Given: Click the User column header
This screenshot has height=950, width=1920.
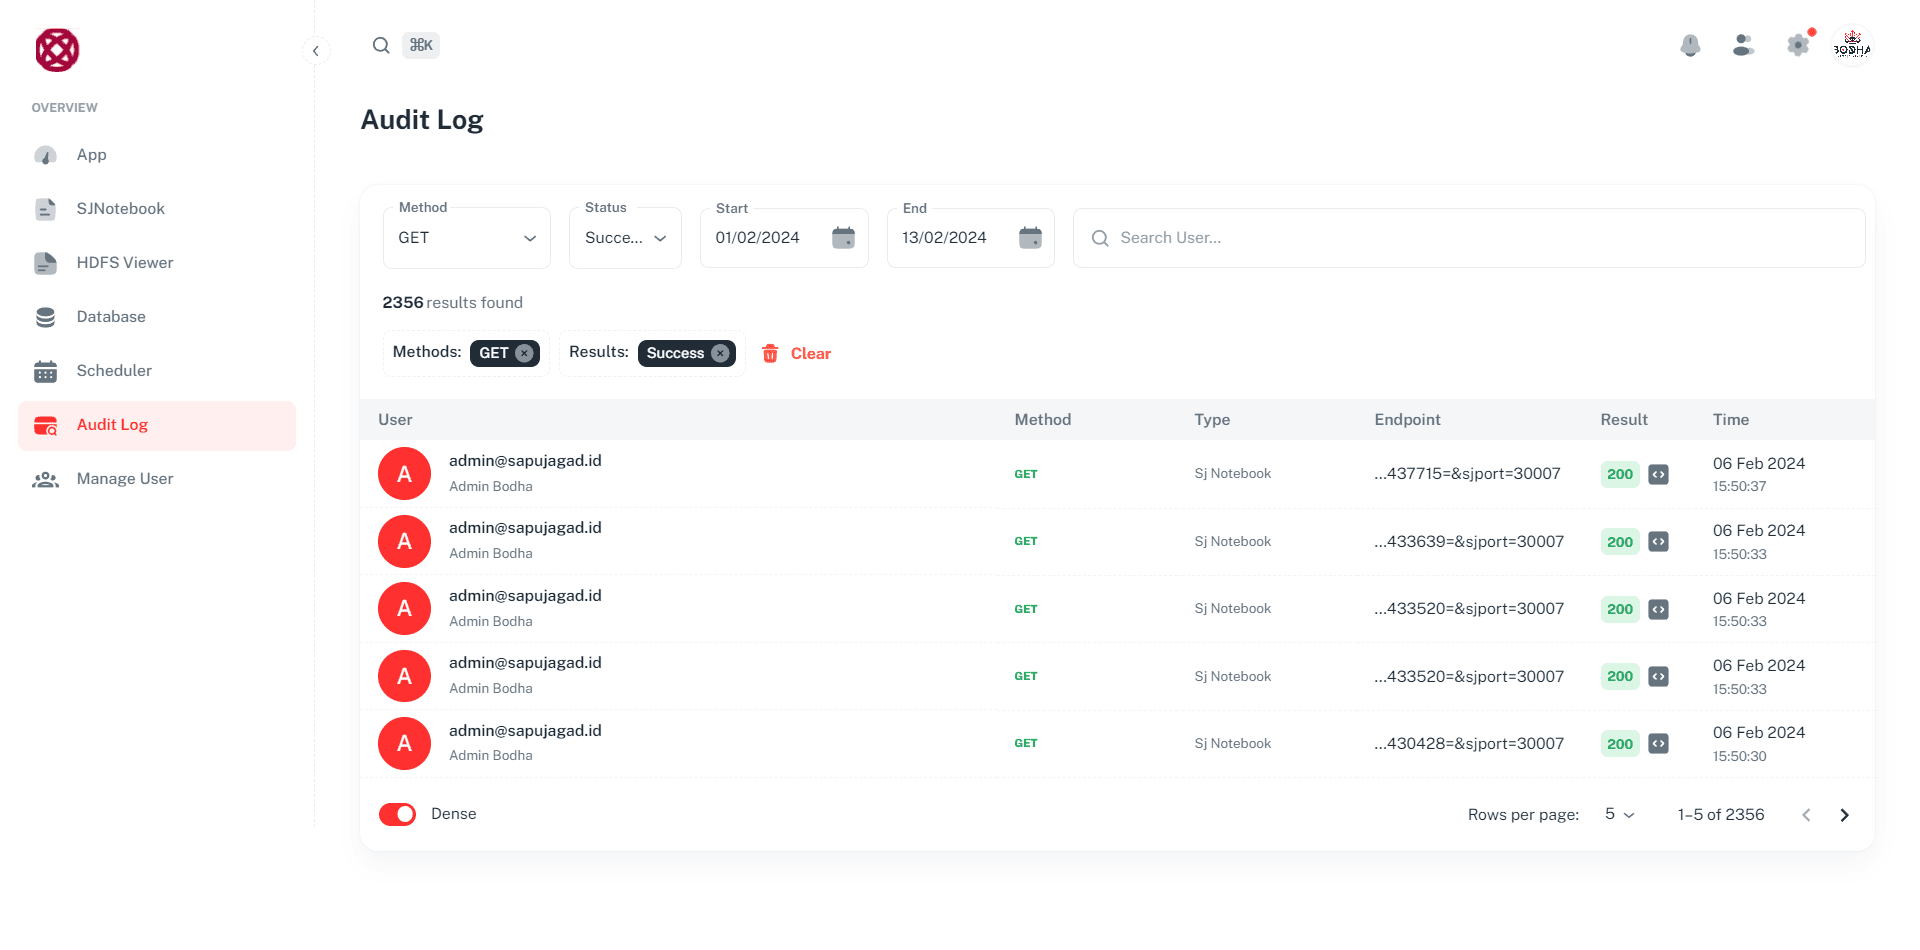Looking at the screenshot, I should (395, 420).
